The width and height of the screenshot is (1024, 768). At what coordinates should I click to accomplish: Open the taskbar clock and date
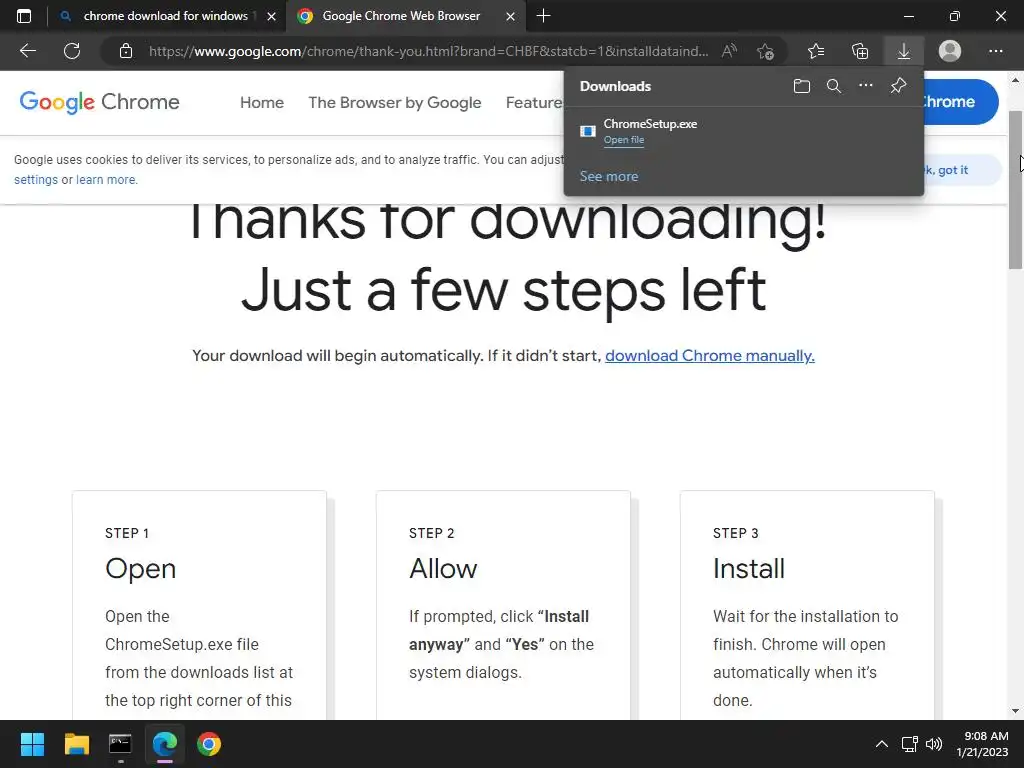(982, 744)
